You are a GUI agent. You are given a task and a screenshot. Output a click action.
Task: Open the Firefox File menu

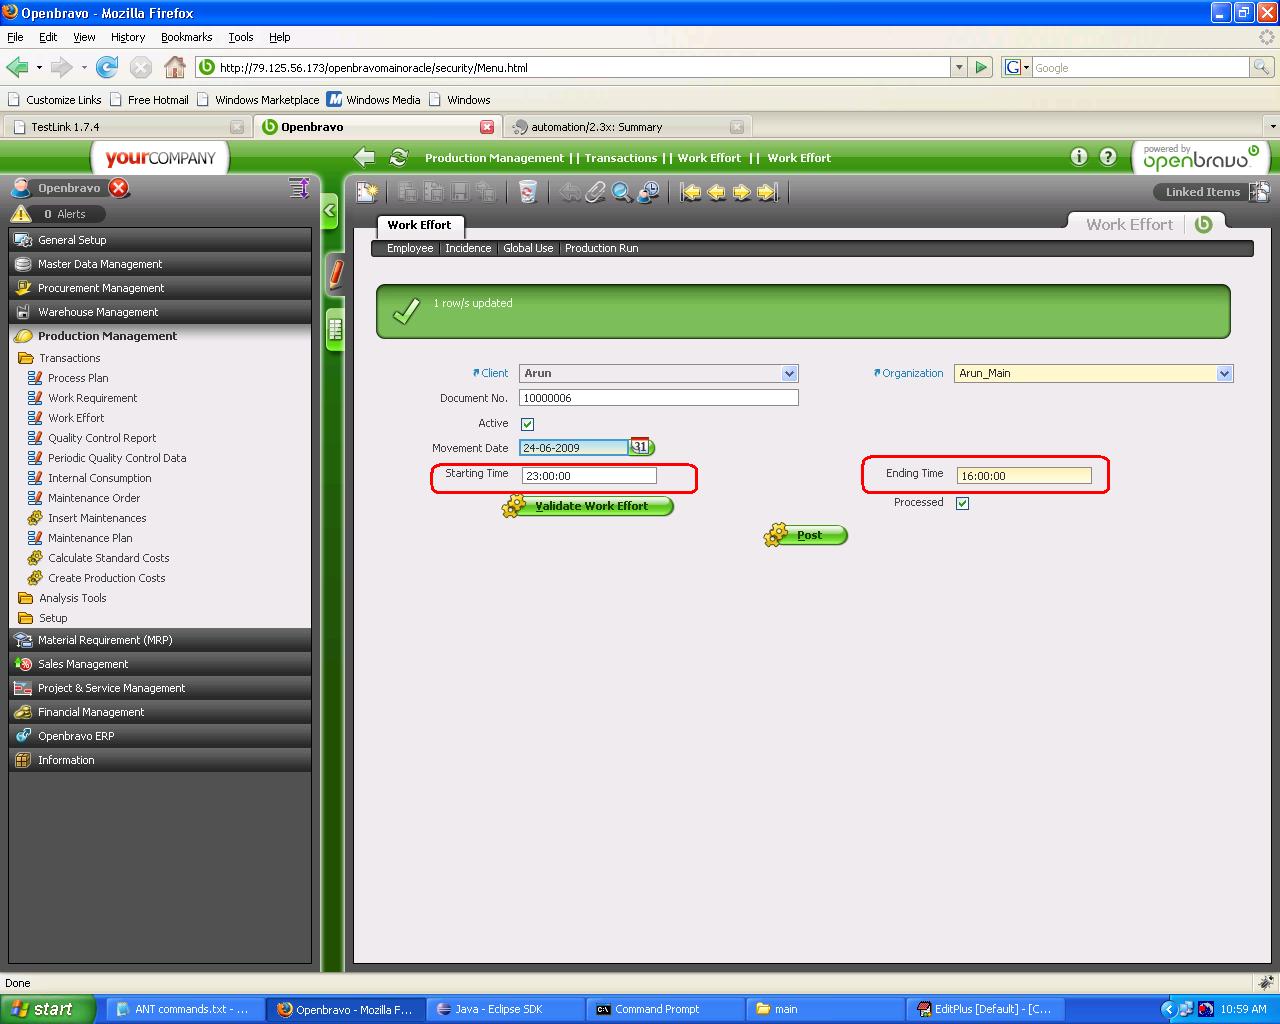pos(15,37)
